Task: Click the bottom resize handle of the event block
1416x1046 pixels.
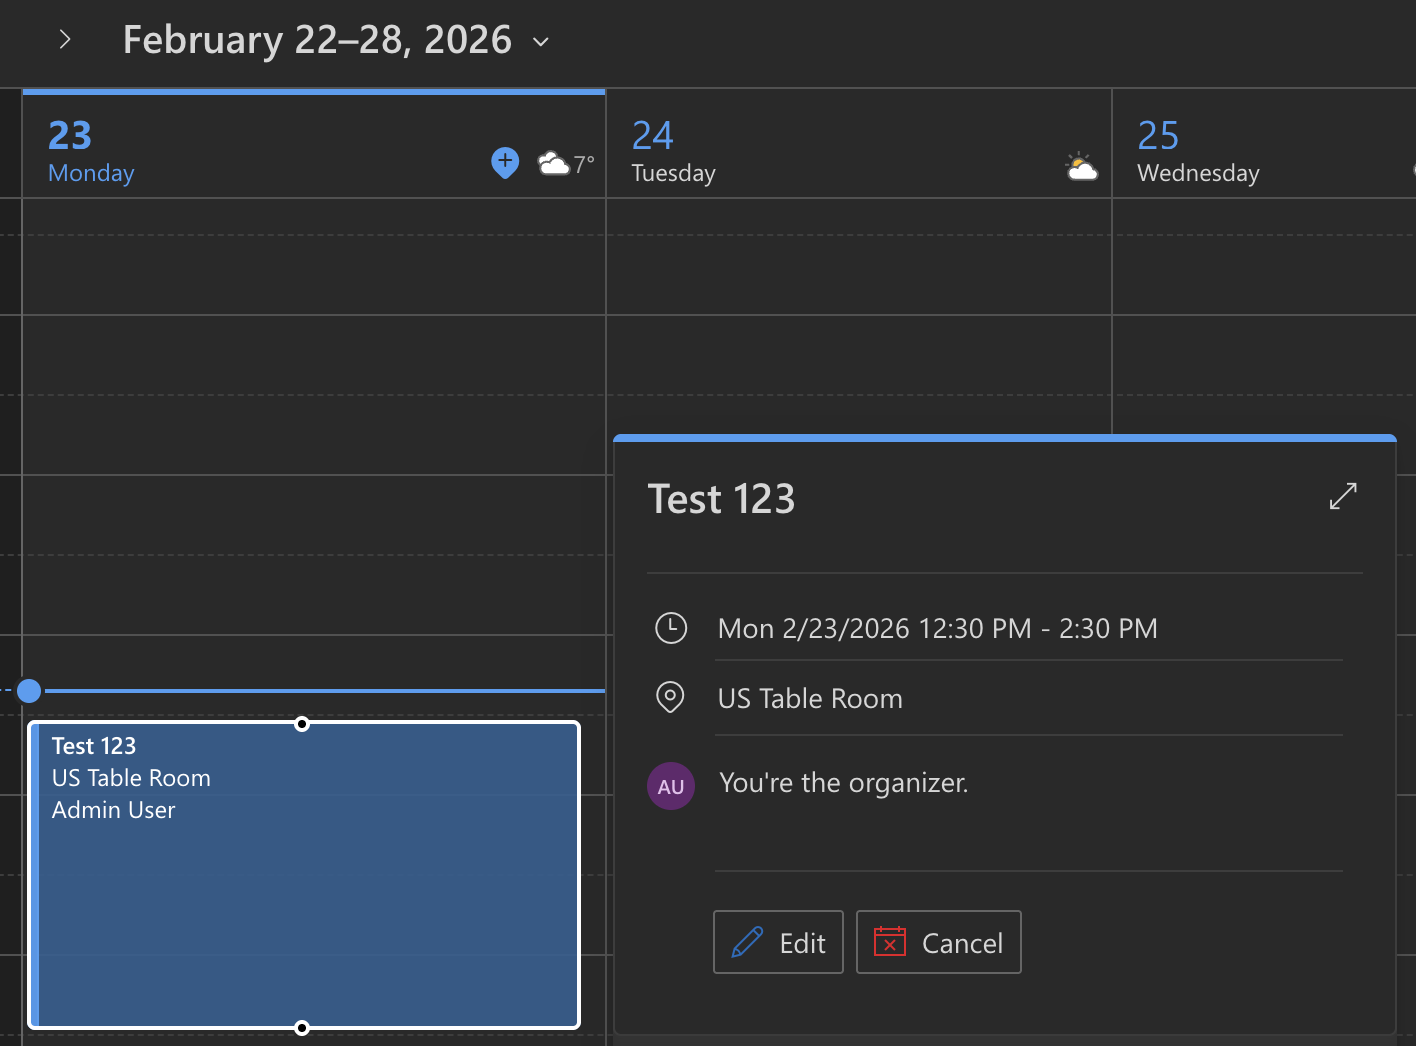Action: (x=302, y=1027)
